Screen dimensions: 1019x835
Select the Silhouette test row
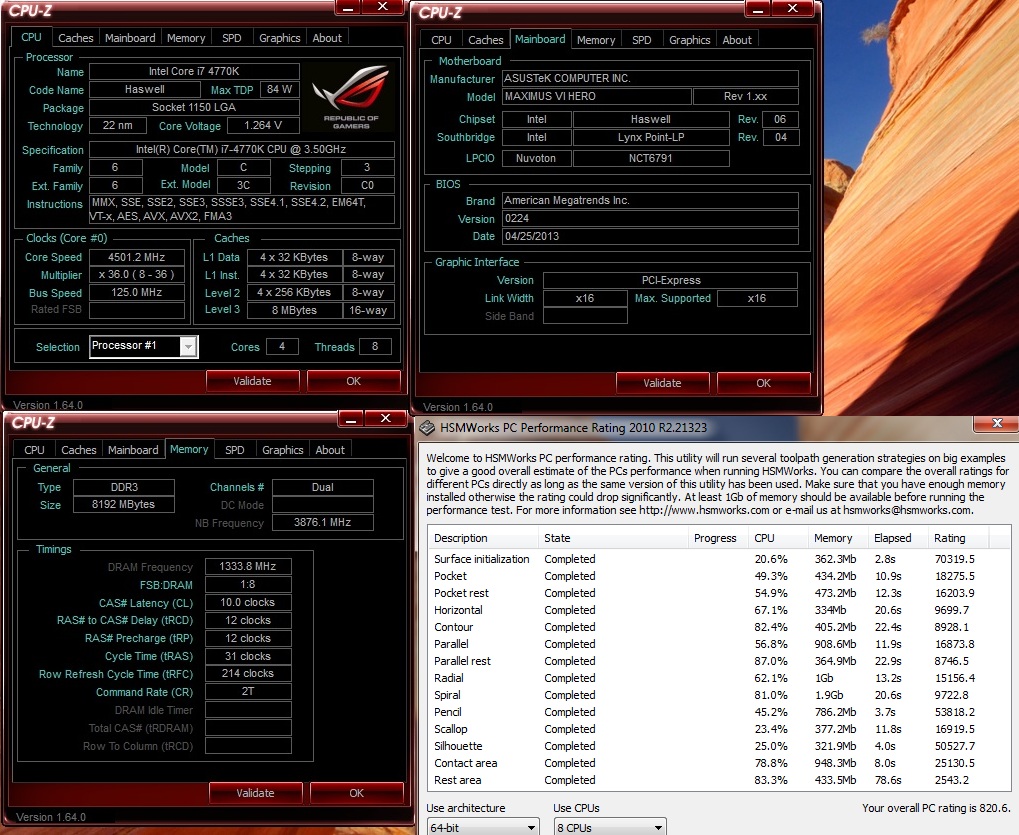[x=718, y=746]
